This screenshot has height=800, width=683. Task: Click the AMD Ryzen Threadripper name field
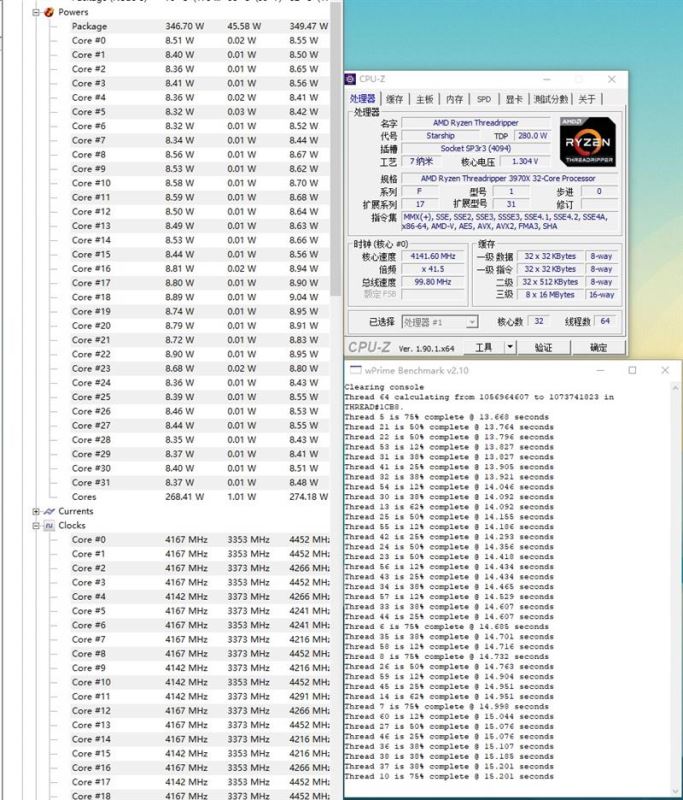click(x=475, y=123)
